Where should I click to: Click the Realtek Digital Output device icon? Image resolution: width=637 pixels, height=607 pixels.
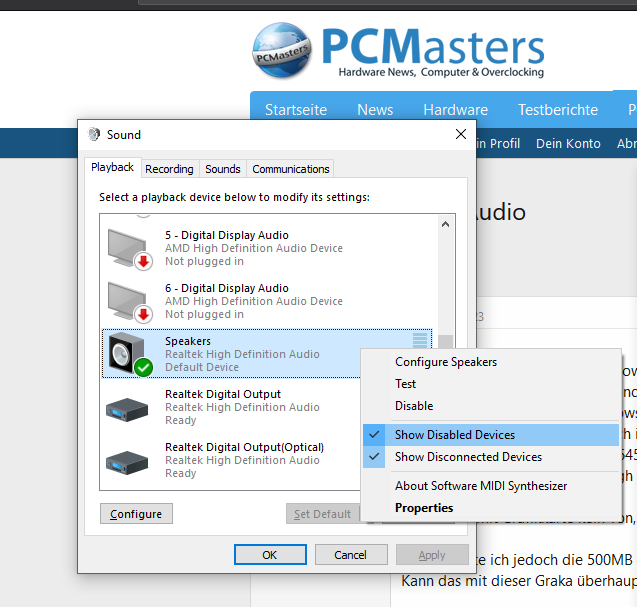click(127, 409)
